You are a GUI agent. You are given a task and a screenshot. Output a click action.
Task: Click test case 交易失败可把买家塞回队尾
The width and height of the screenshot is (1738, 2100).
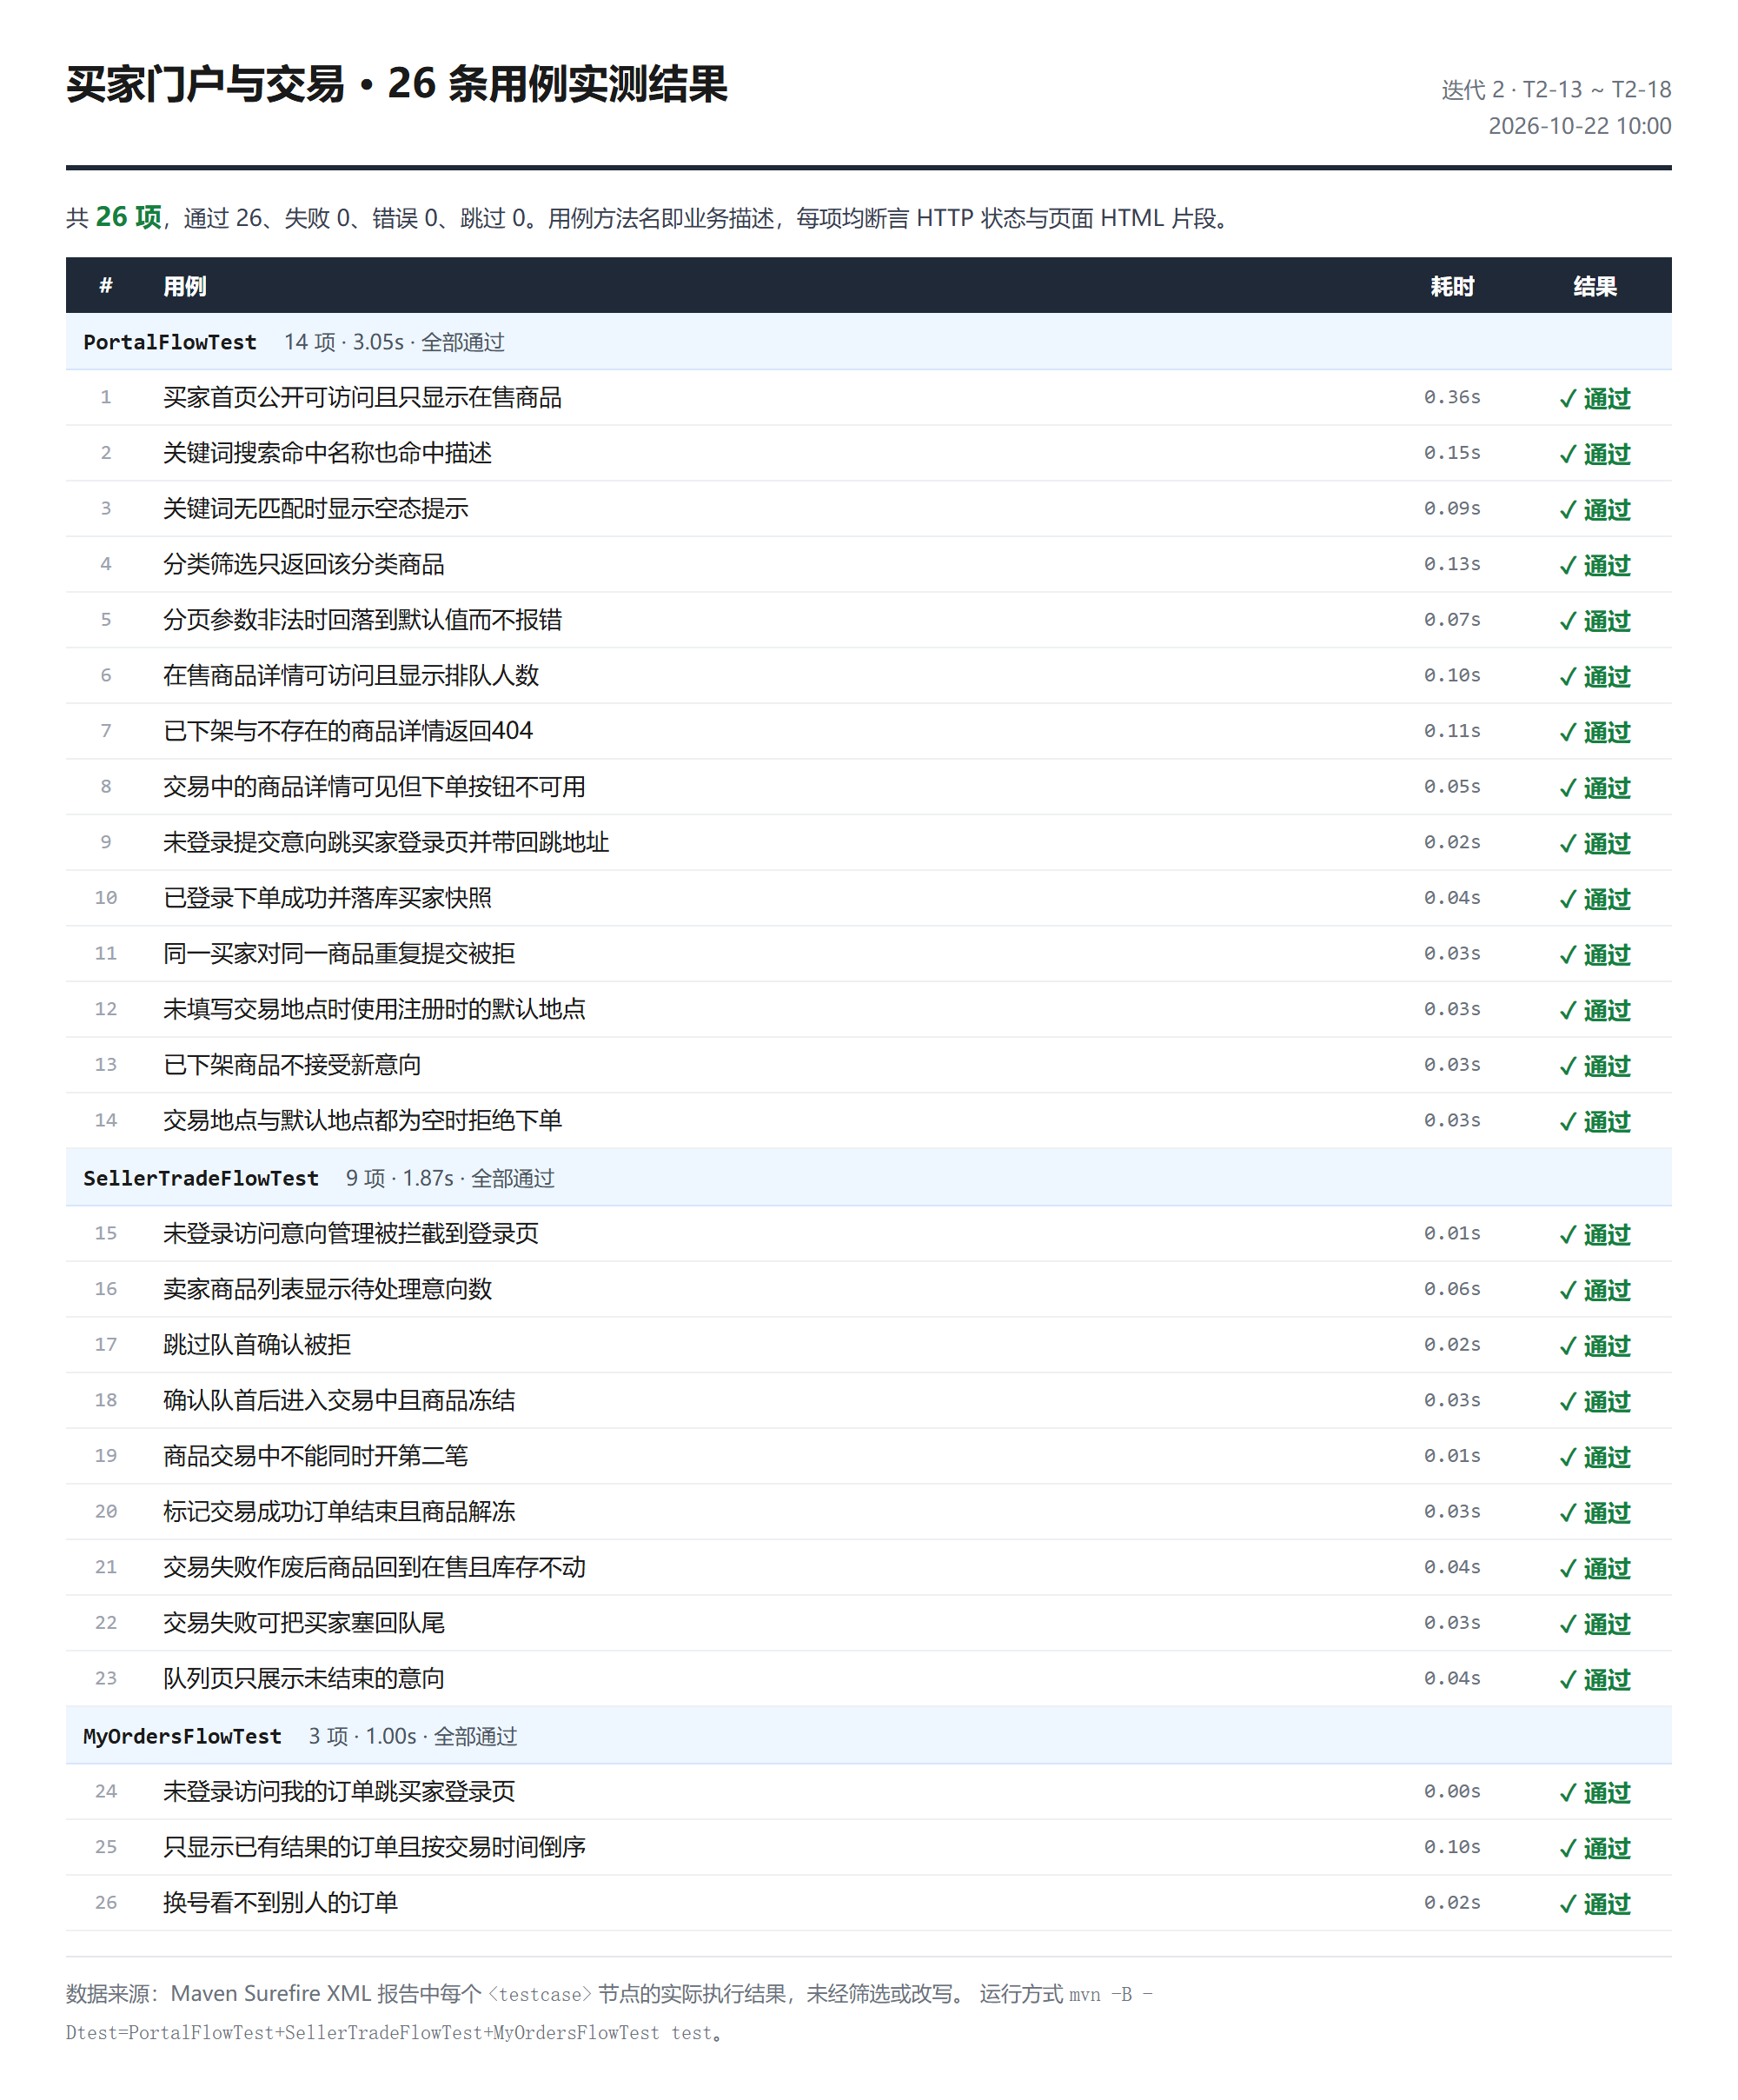click(304, 1624)
